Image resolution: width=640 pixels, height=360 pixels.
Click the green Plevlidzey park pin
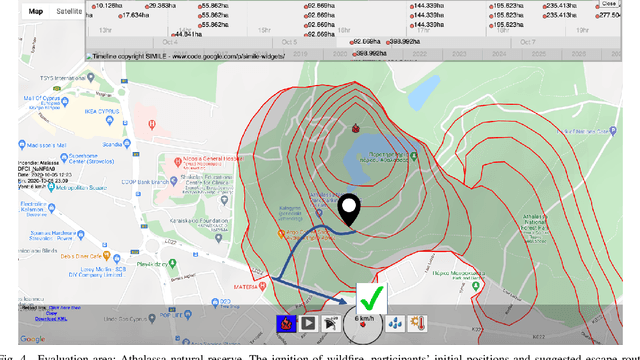tap(172, 263)
